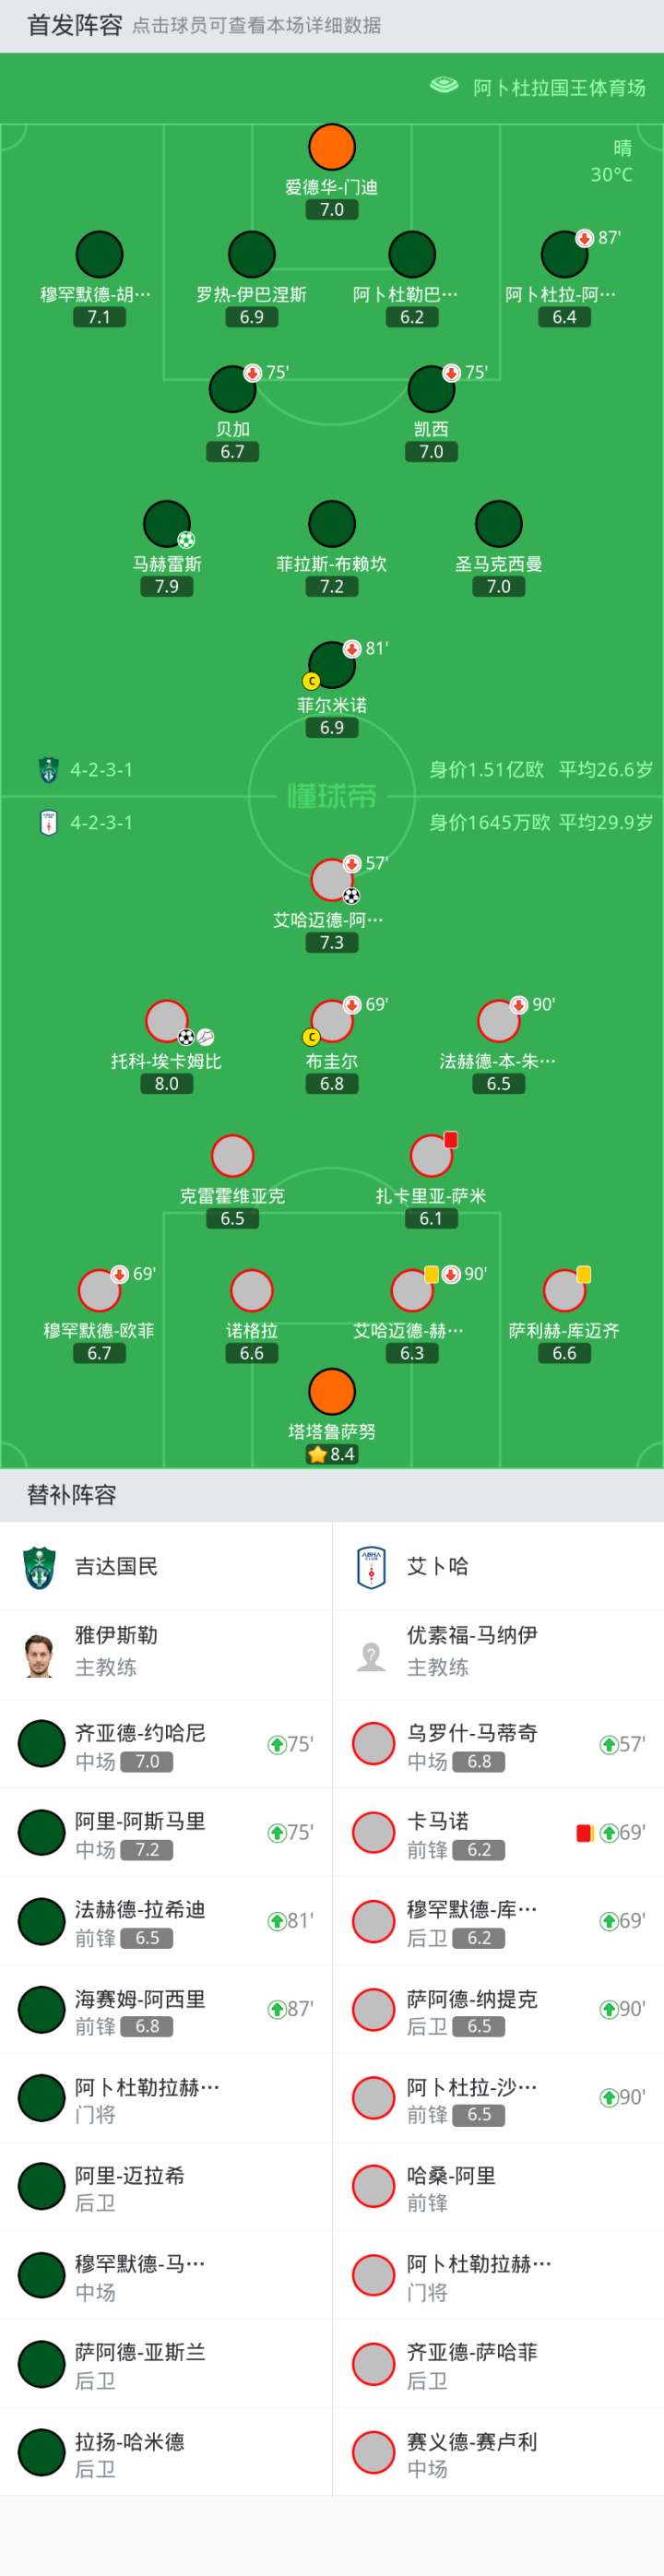664x2576 pixels.
Task: Tap 托科-埃卡姆比 player avatar
Action: 167,1021
